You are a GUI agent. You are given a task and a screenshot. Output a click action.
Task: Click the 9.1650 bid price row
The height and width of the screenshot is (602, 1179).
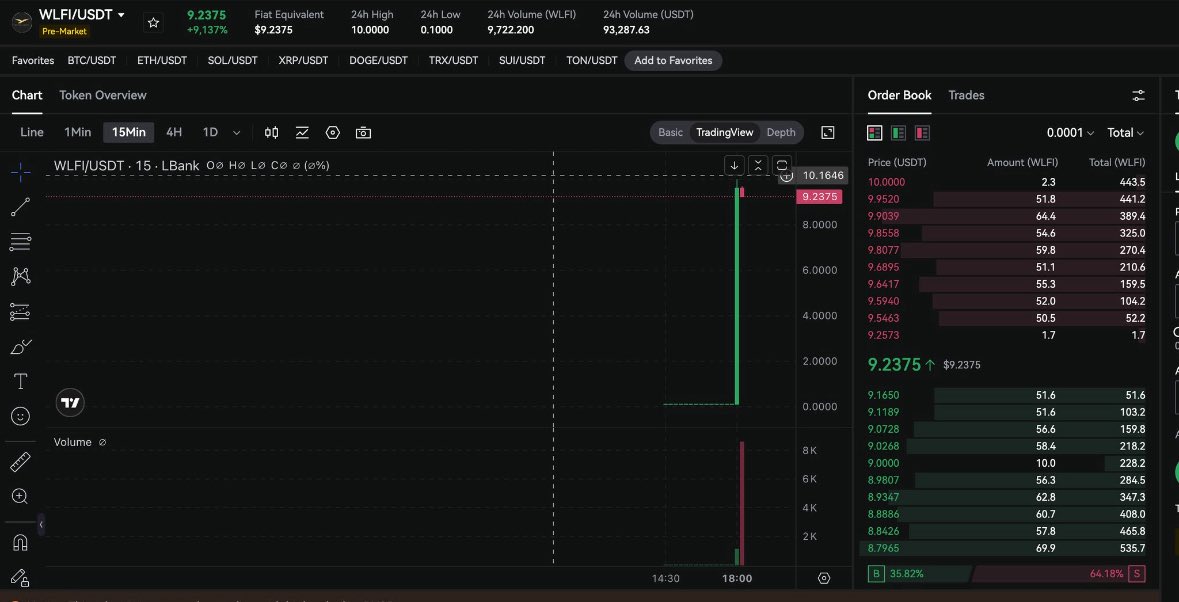[x=1006, y=395]
